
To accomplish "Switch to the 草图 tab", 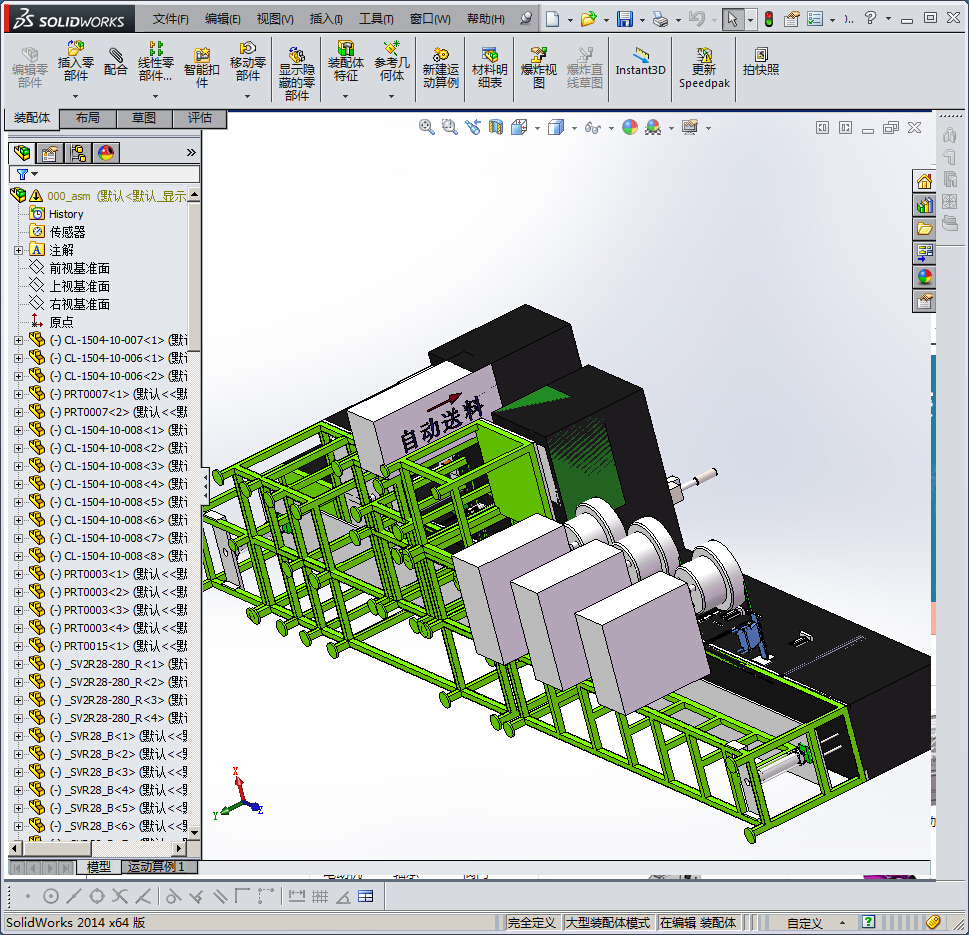I will pyautogui.click(x=143, y=118).
